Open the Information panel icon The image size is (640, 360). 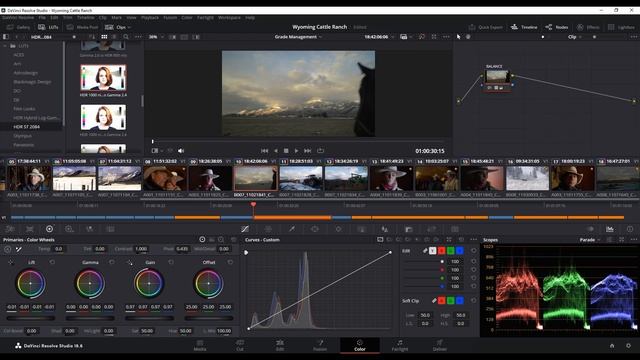[x=630, y=229]
